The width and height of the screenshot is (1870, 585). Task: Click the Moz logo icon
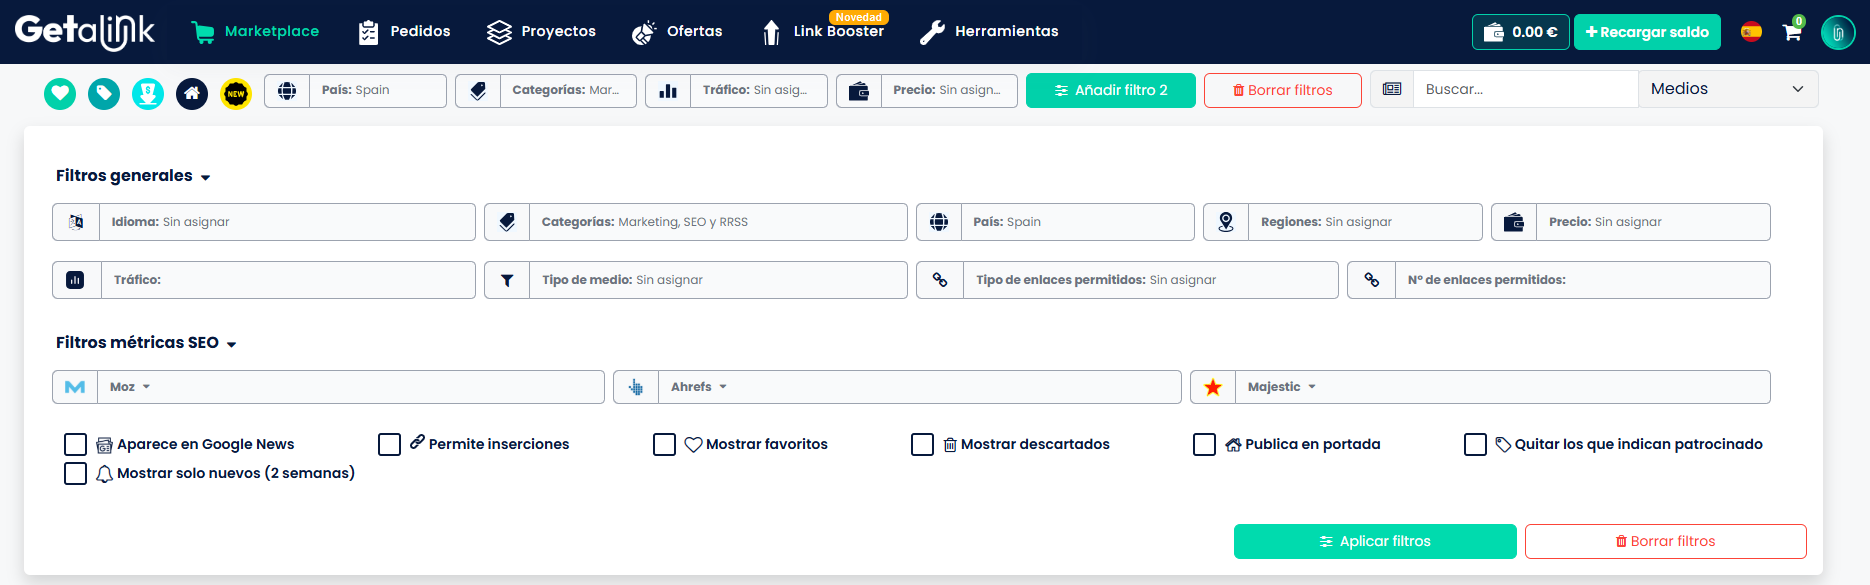pos(75,387)
